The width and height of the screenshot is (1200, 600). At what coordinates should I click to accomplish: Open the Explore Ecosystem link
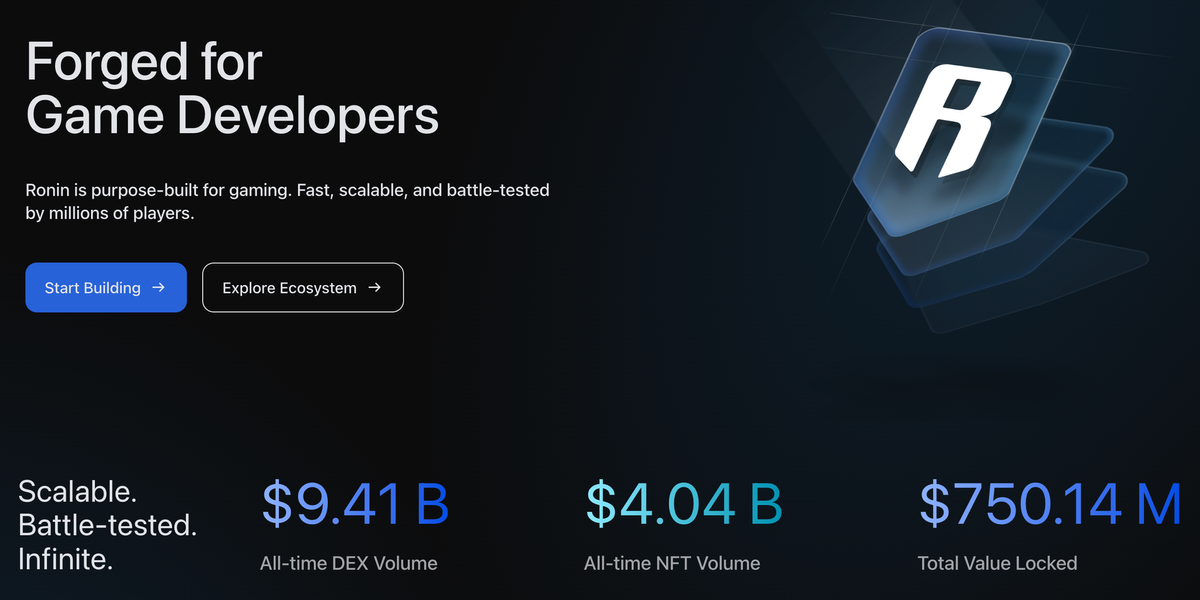coord(303,288)
